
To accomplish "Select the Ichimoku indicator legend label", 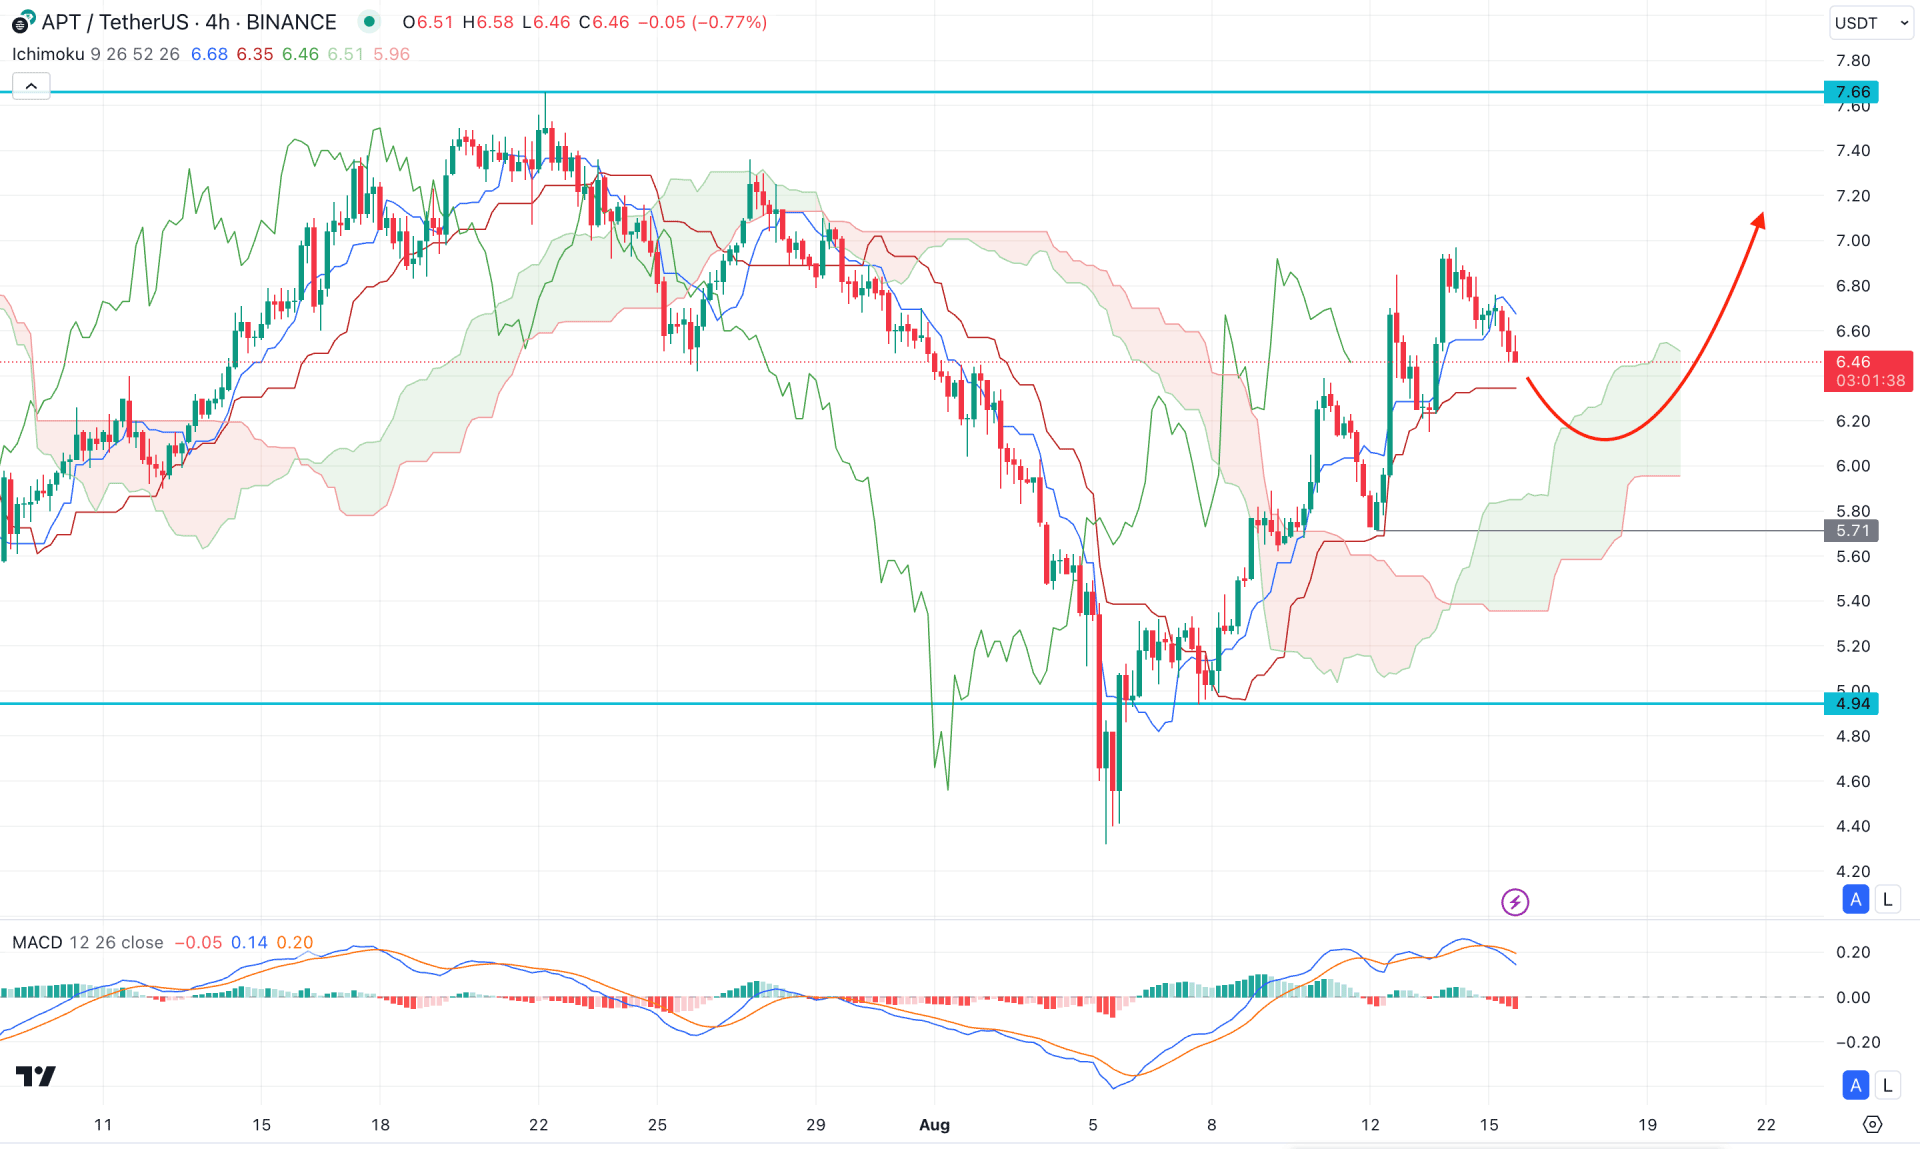I will (48, 54).
